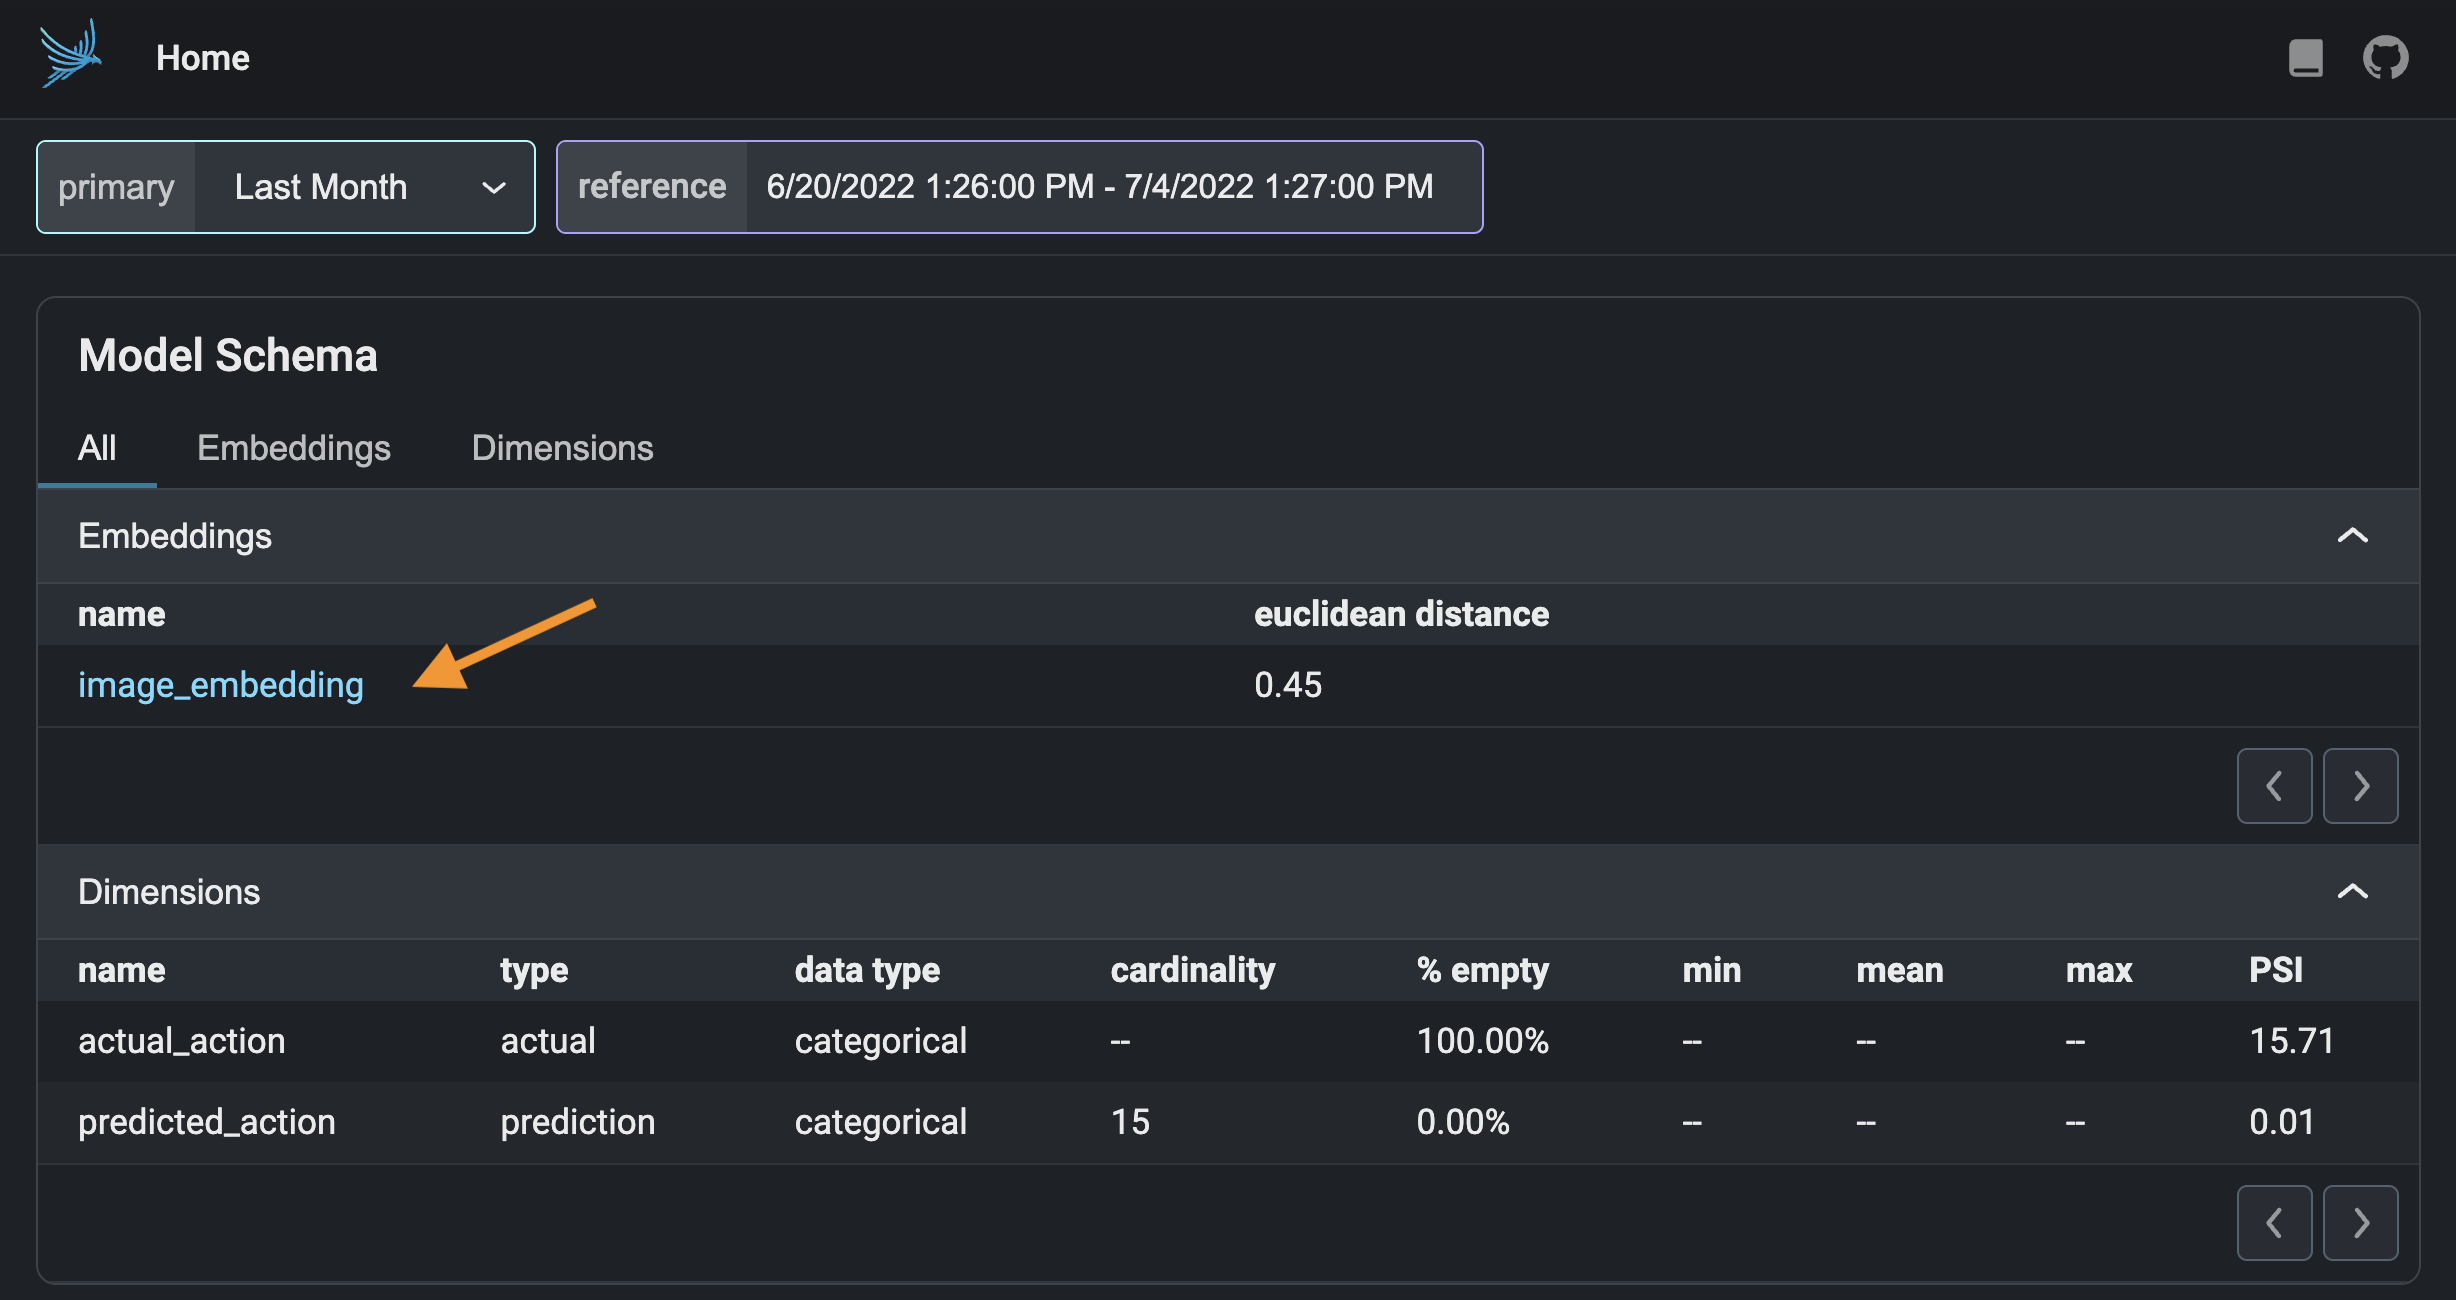Select the All tab

point(97,448)
